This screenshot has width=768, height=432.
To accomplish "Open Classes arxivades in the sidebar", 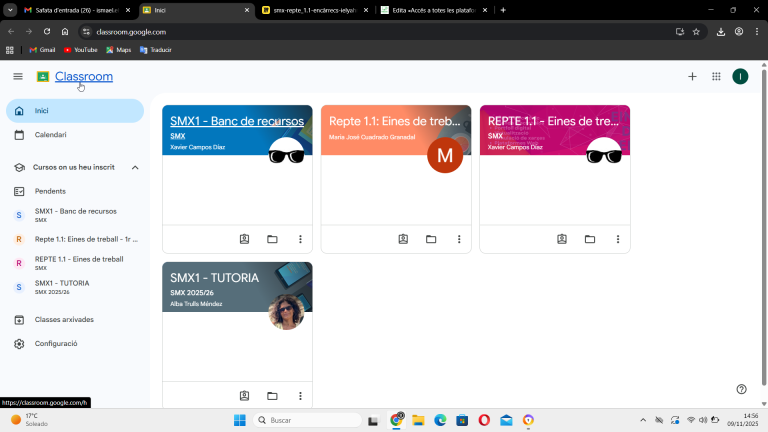I will point(64,320).
